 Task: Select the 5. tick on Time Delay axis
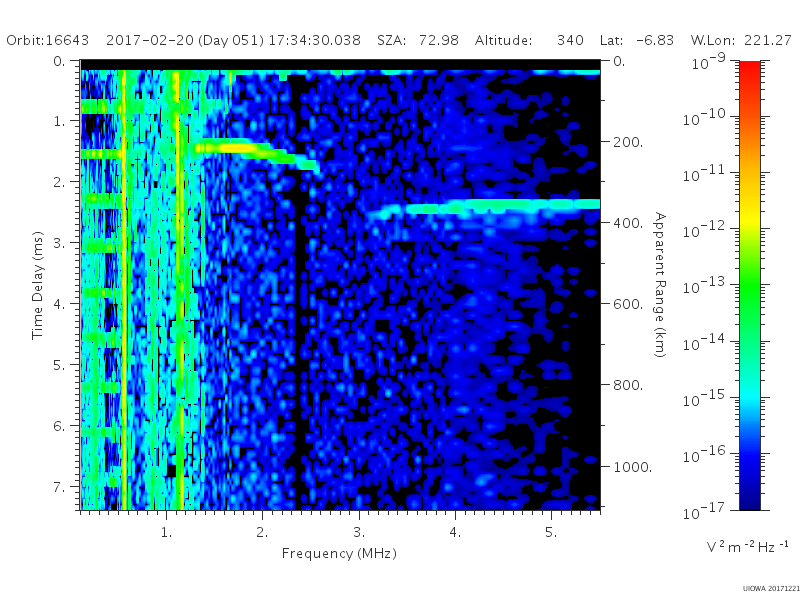pyautogui.click(x=59, y=365)
